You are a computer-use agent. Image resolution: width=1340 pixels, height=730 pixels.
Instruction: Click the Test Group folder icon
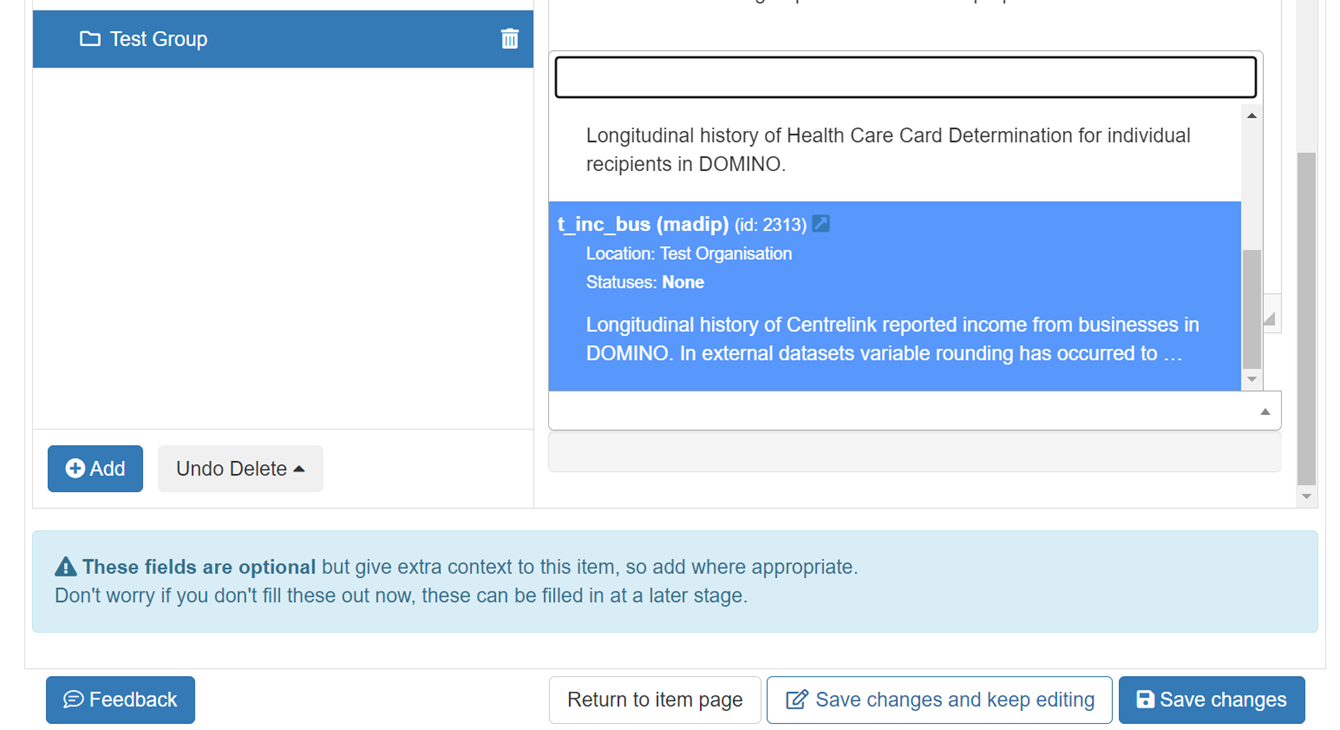pyautogui.click(x=90, y=39)
